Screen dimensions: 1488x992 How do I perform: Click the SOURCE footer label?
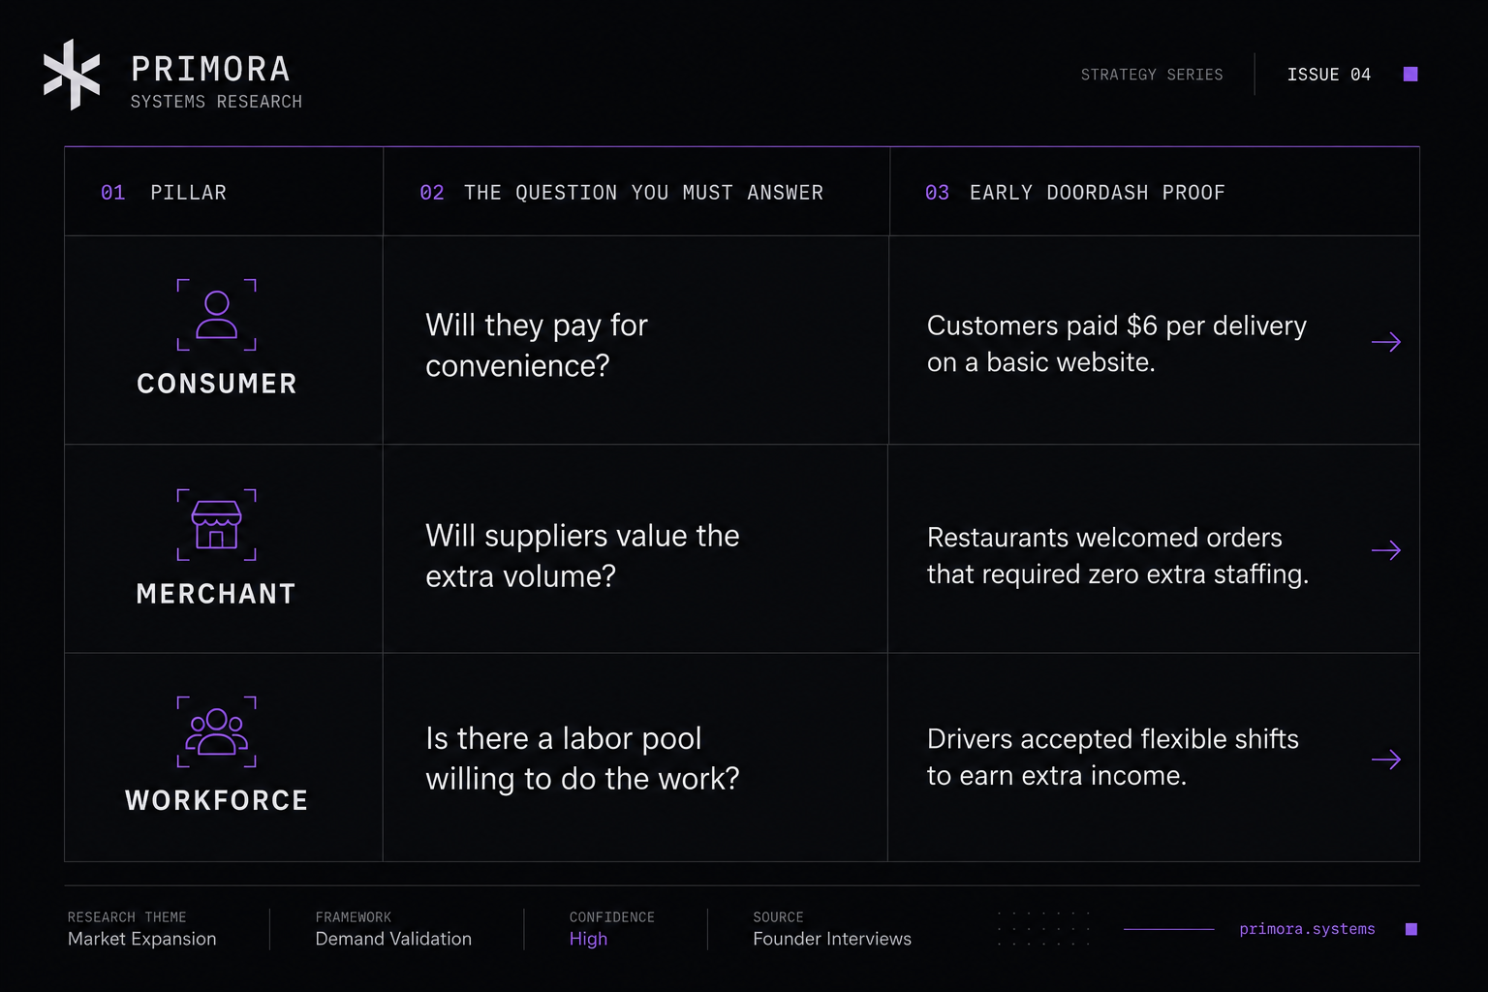point(778,917)
